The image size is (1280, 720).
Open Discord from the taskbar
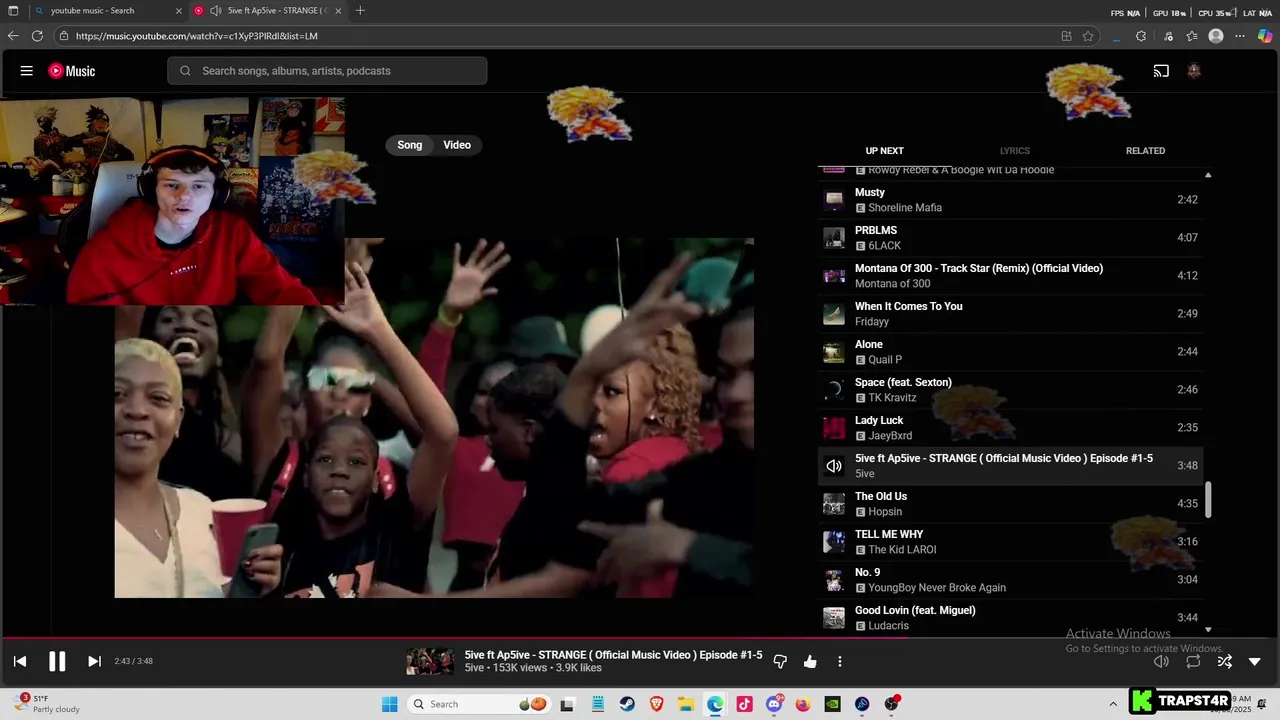click(774, 704)
